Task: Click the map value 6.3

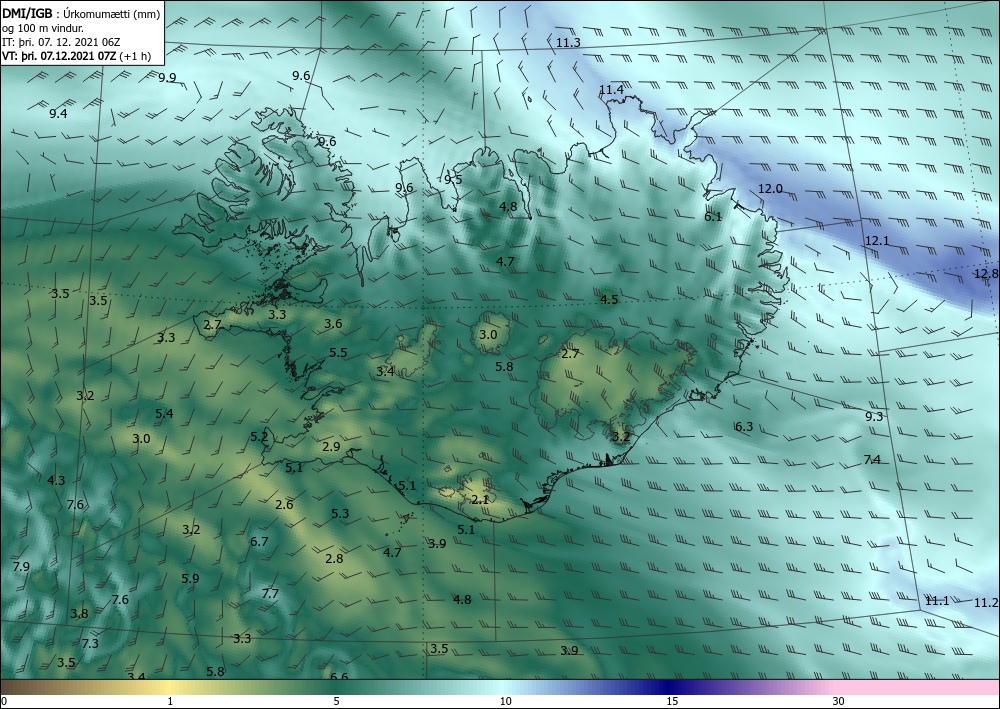Action: (744, 427)
